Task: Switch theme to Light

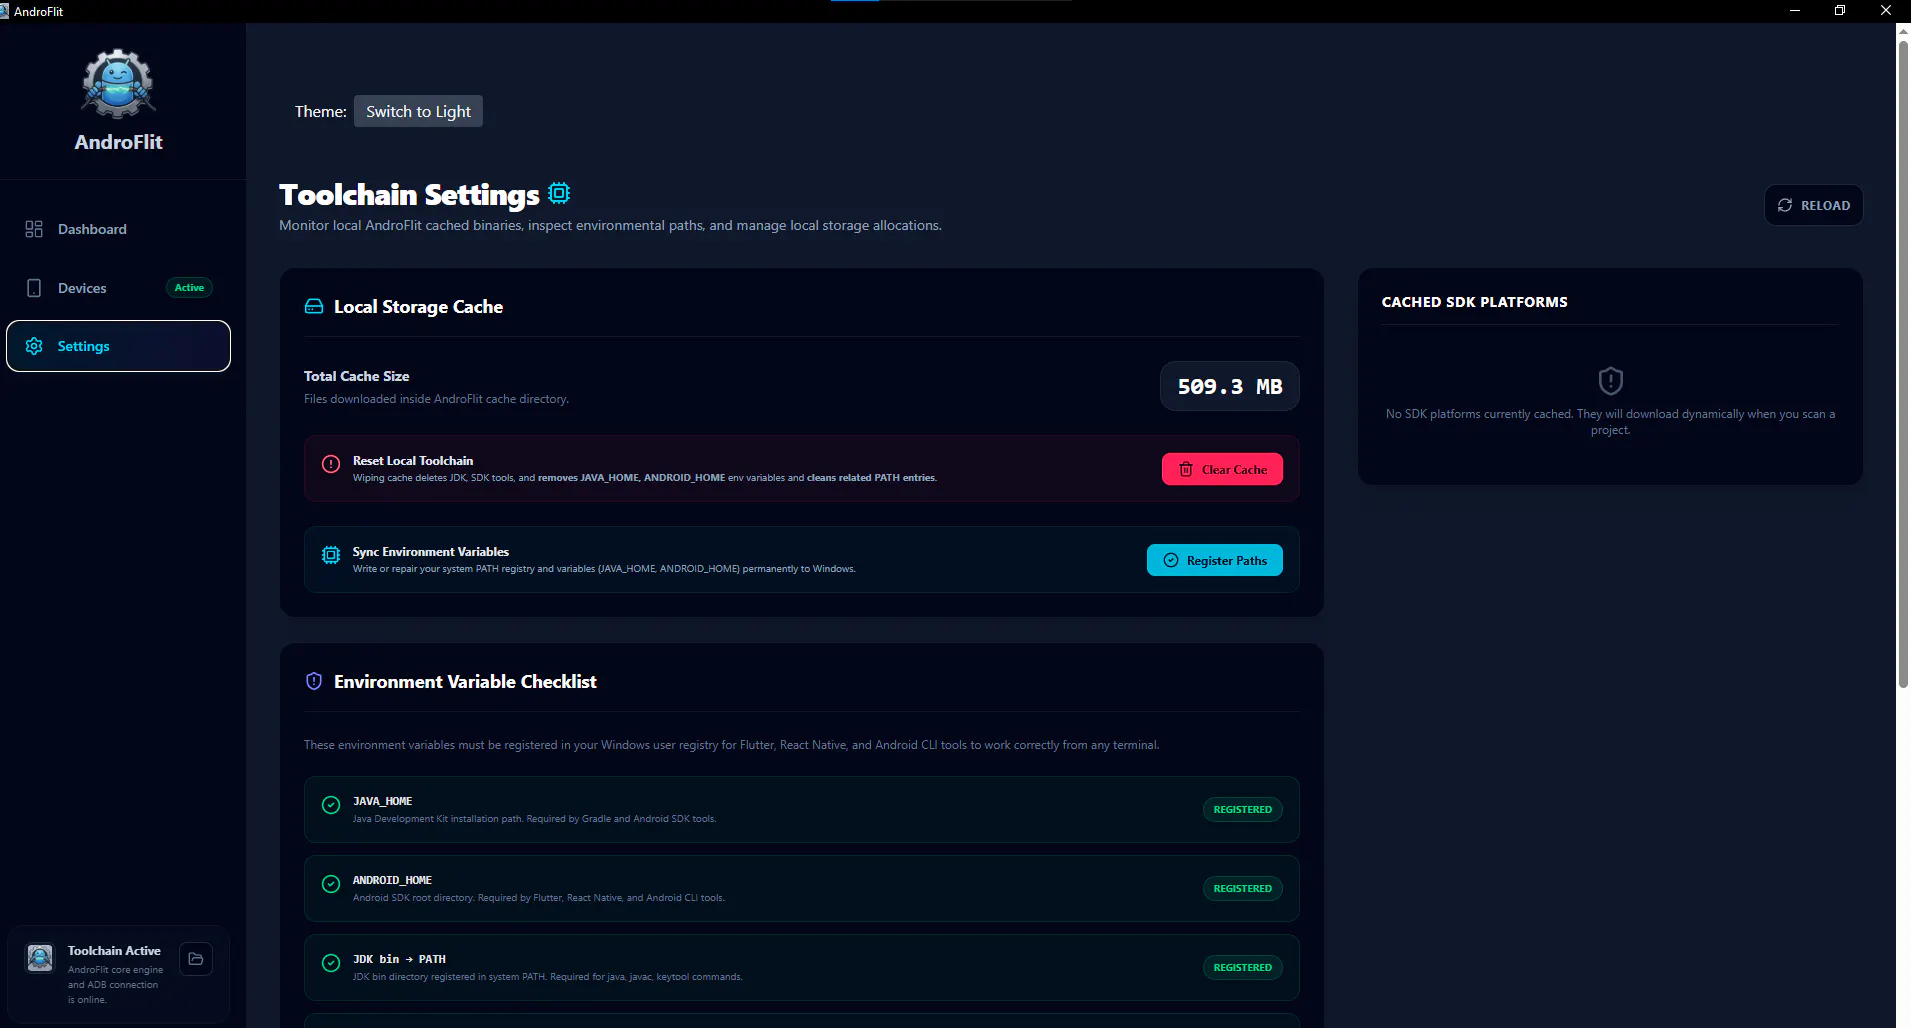Action: click(x=418, y=111)
